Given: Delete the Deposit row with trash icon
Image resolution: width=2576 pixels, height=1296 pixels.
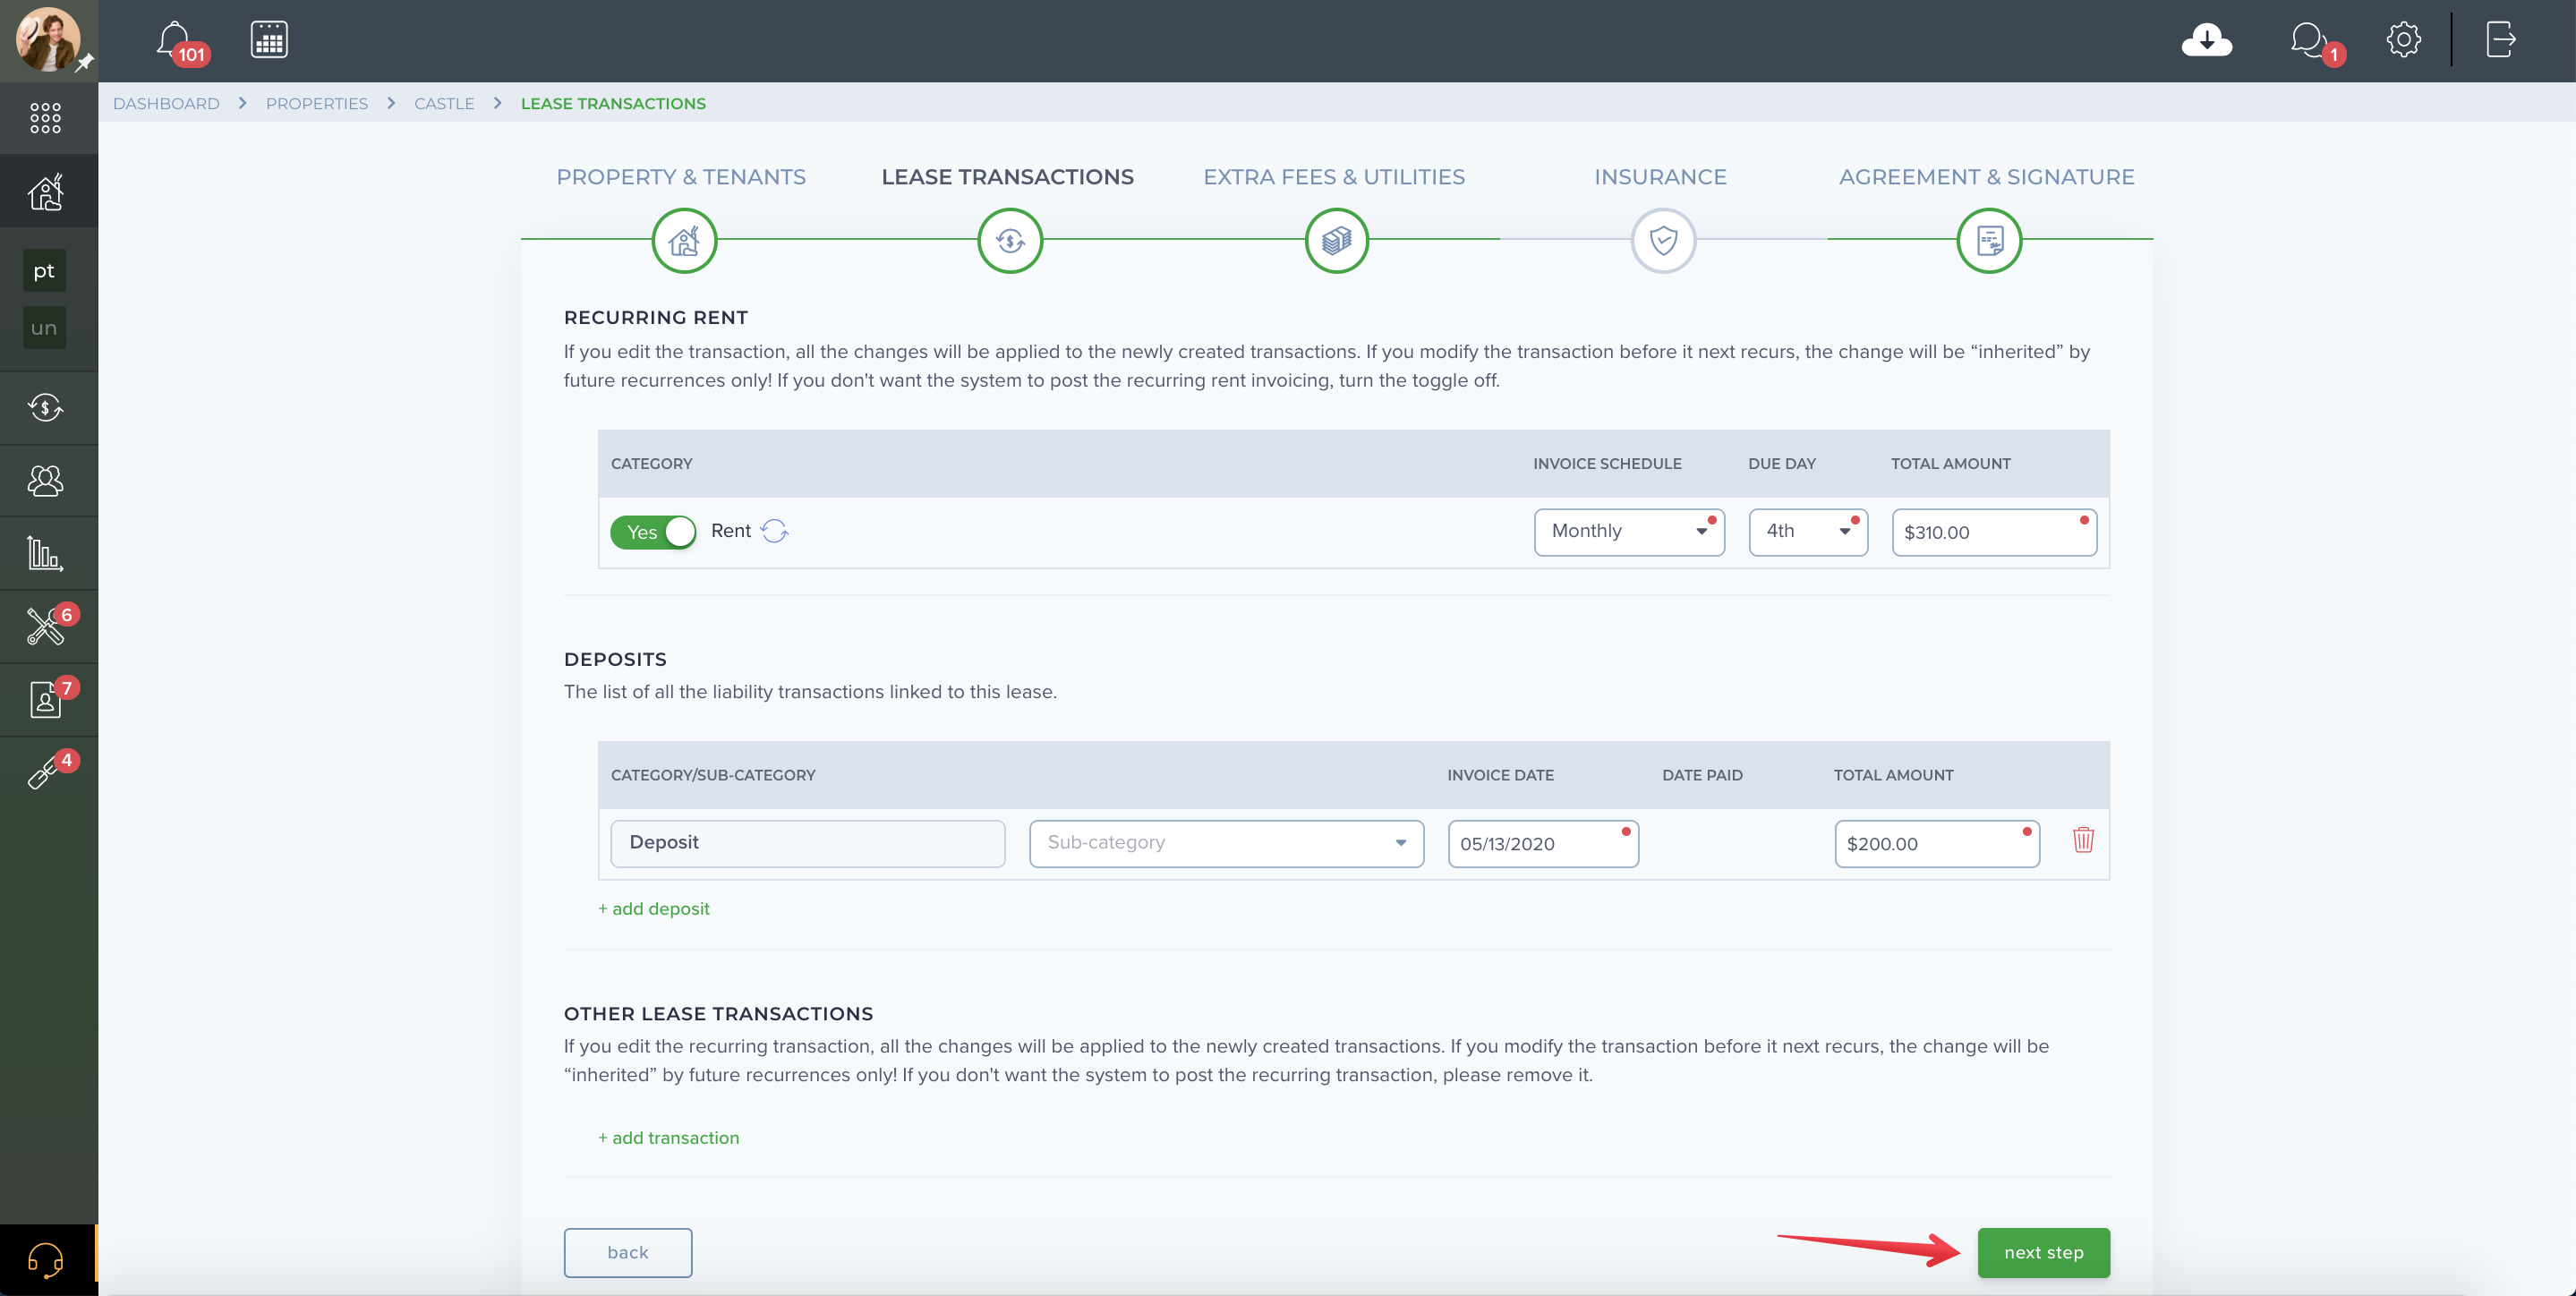Looking at the screenshot, I should coord(2083,840).
